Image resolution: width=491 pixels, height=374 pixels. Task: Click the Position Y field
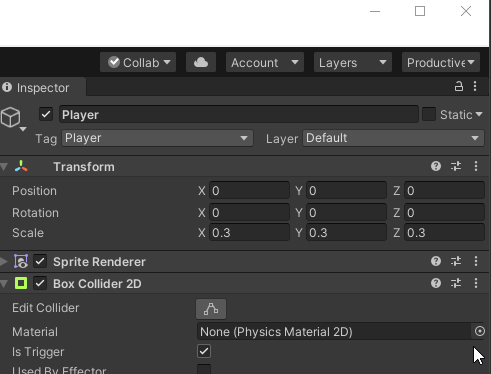346,191
